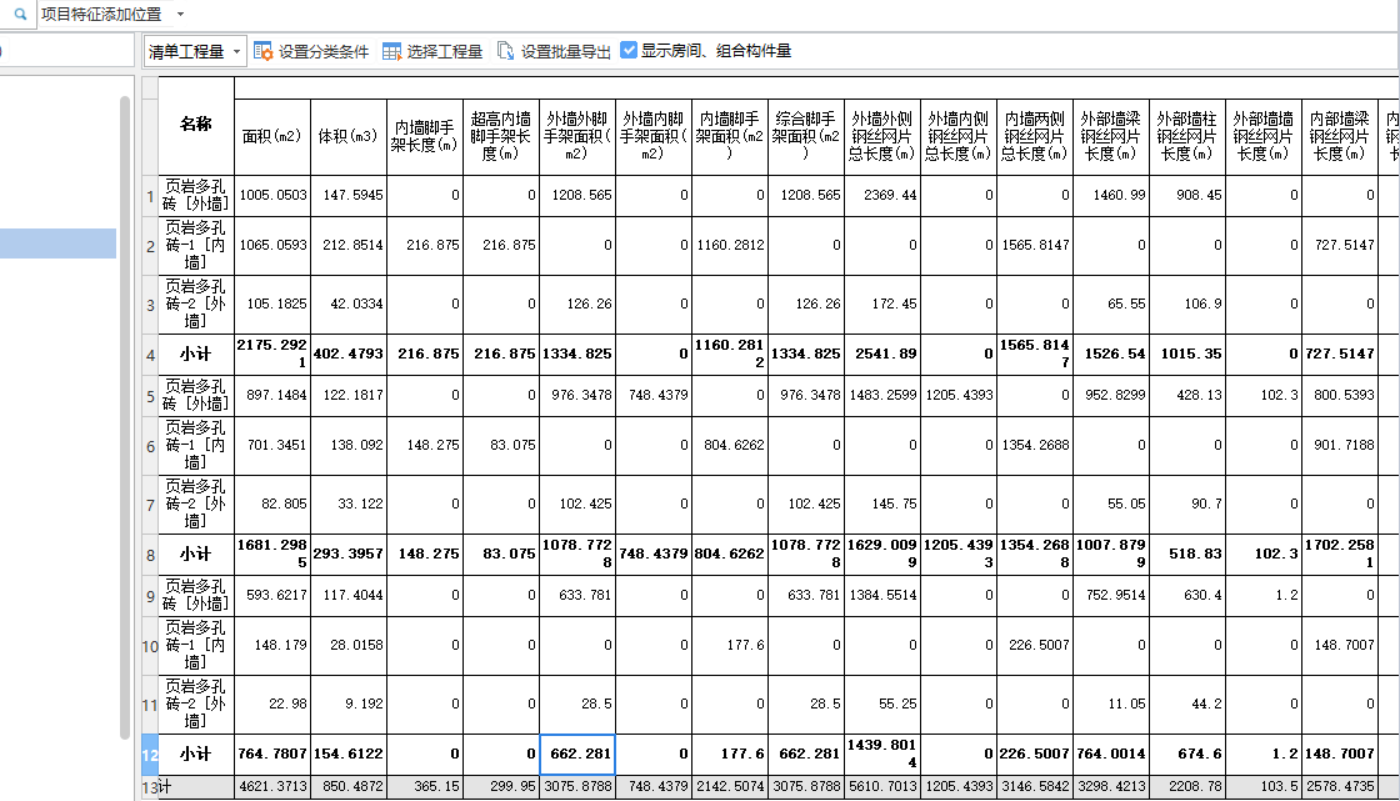
Task: Click the 内墙脚手架长度(m) column header
Action: (x=424, y=137)
